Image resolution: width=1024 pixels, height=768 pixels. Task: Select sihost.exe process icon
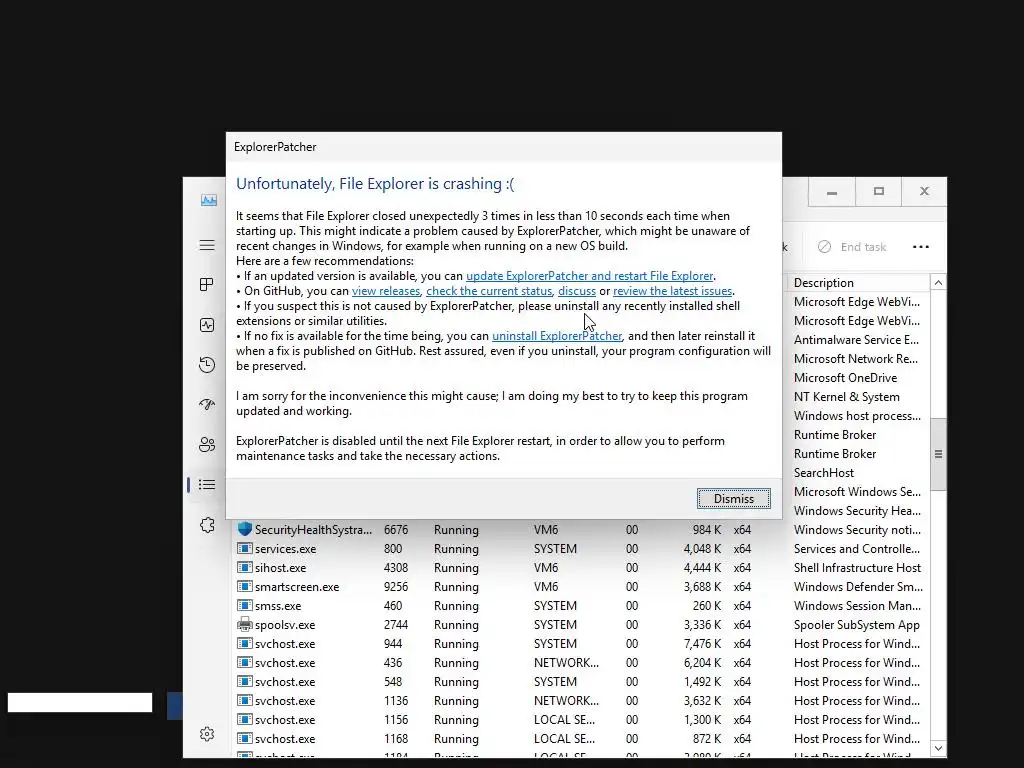click(245, 568)
